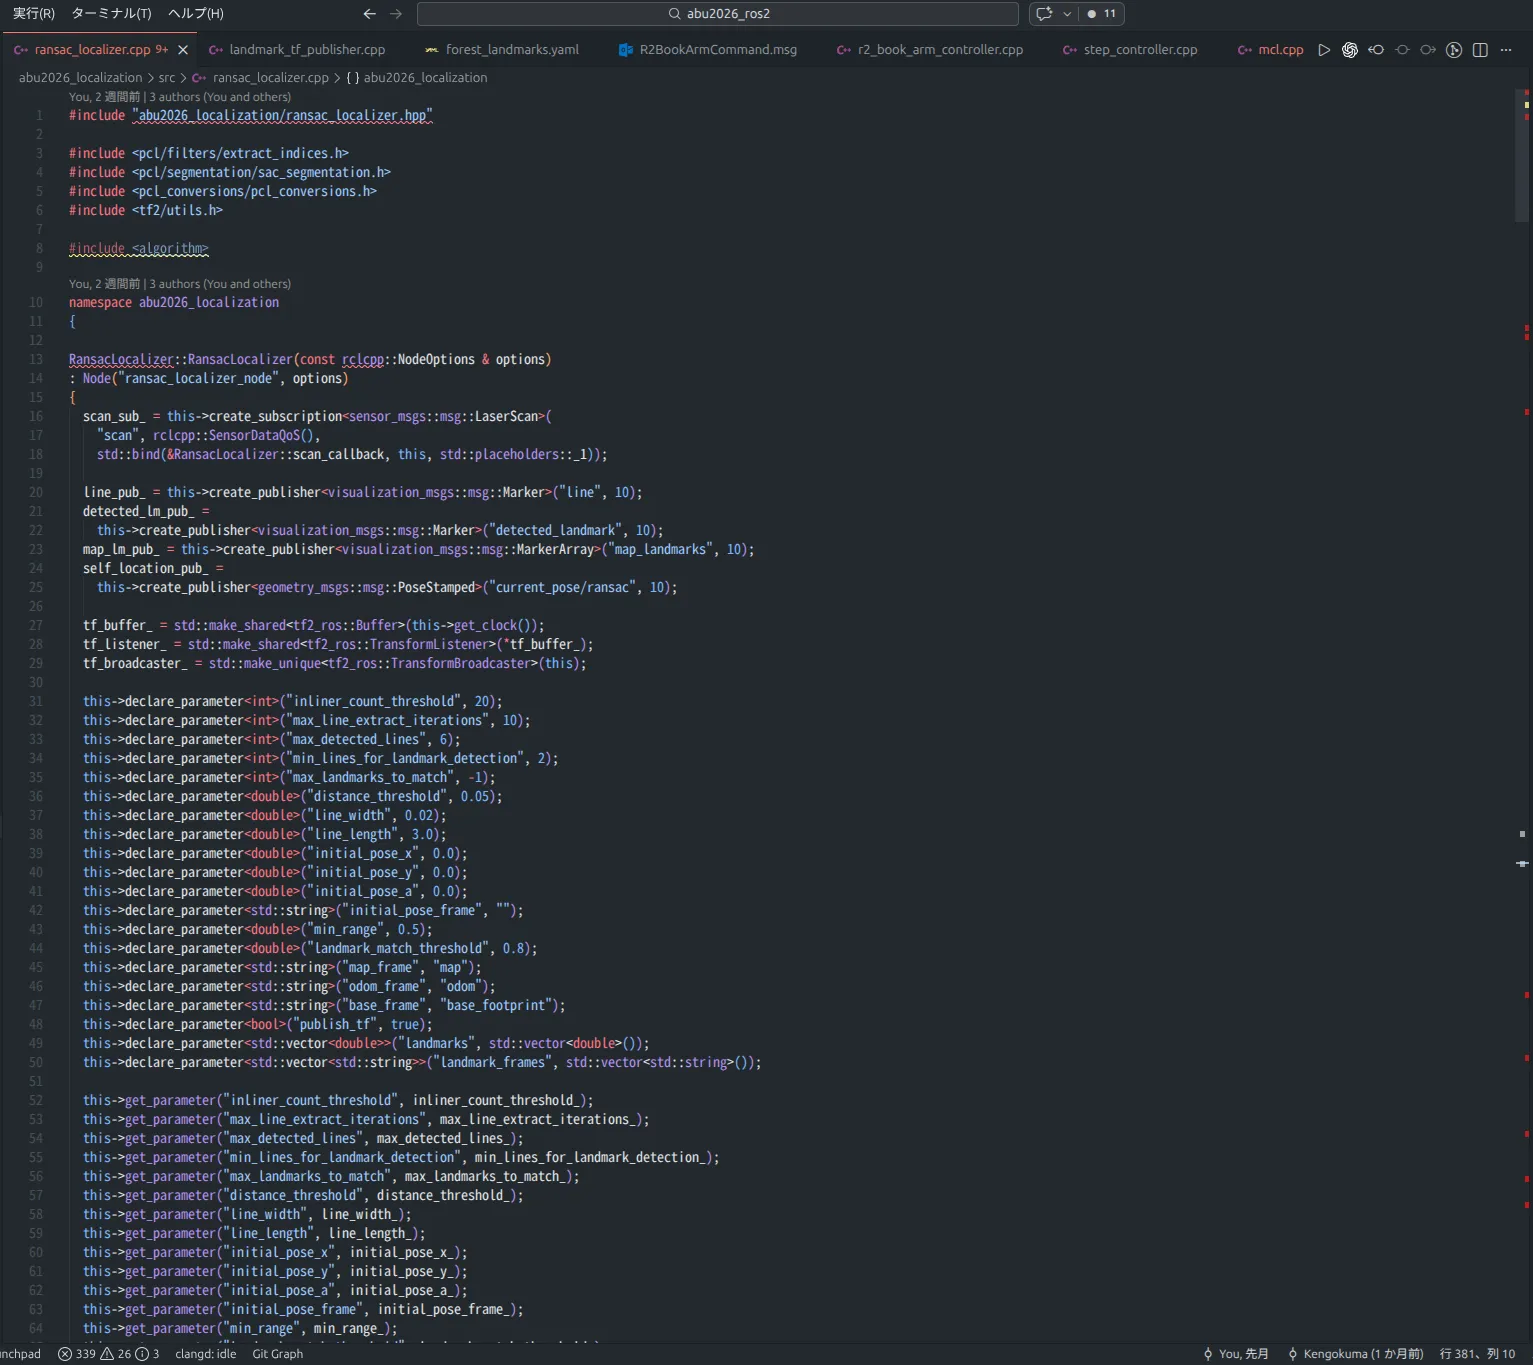The width and height of the screenshot is (1533, 1365).
Task: Expand the chat dropdown arrow beside Copilot
Action: [x=1067, y=14]
